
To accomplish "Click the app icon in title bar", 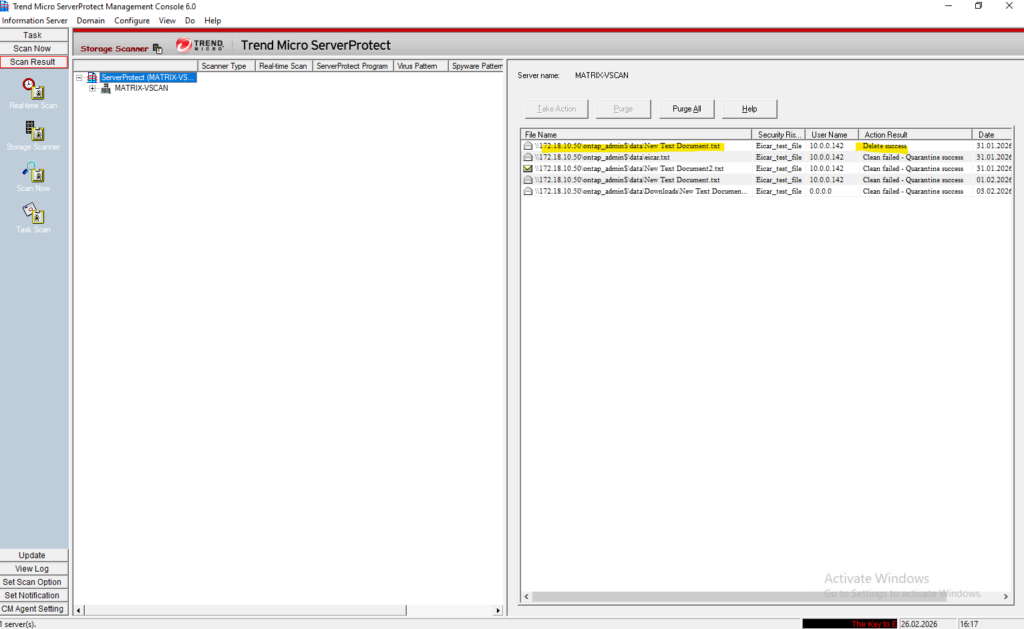I will [5, 6].
